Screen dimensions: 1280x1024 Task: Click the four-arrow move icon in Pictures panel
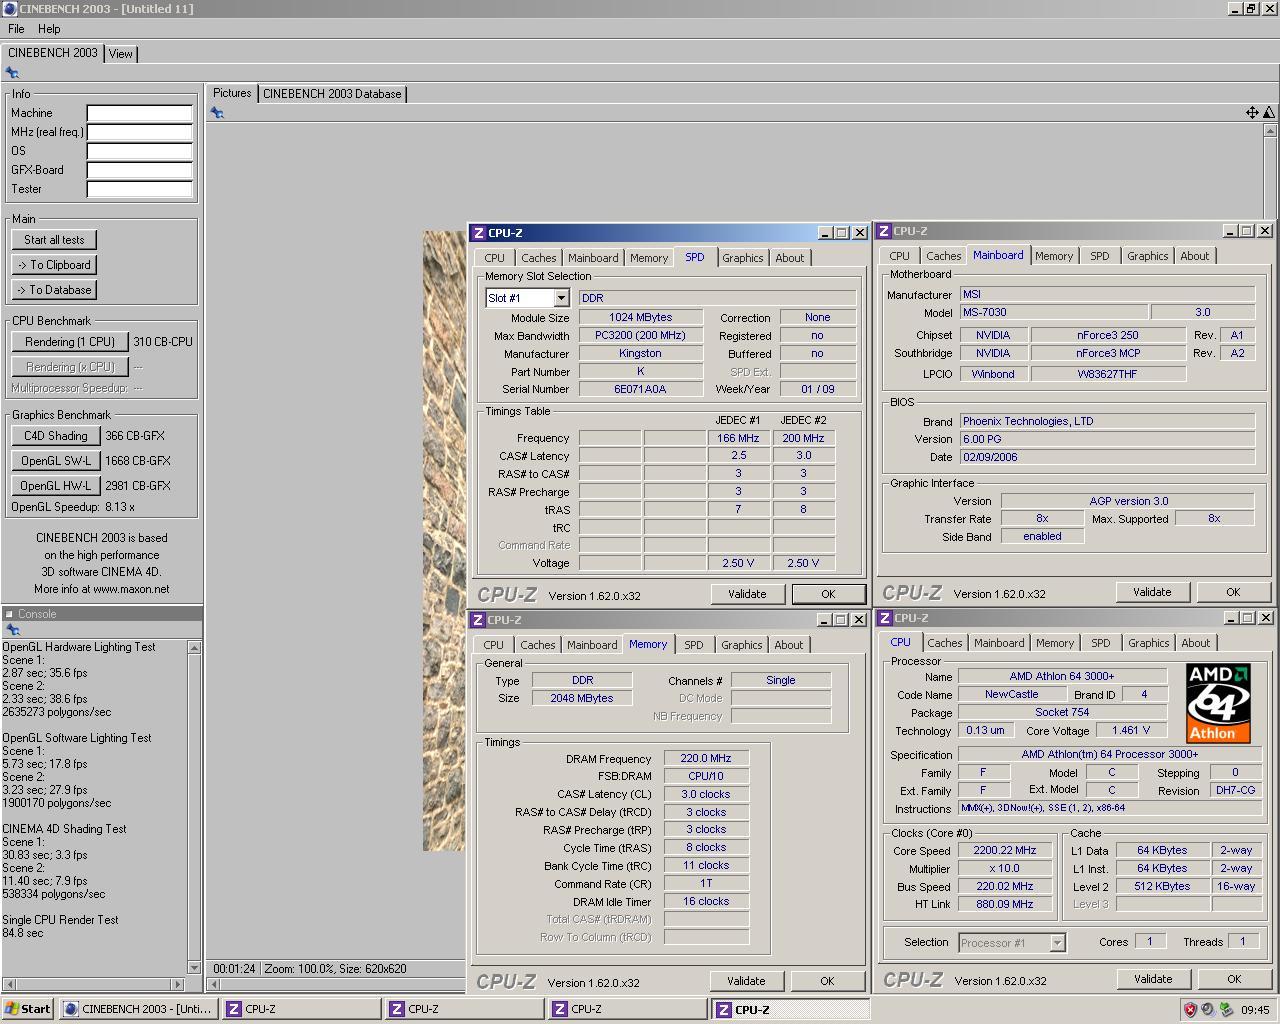coord(1251,113)
